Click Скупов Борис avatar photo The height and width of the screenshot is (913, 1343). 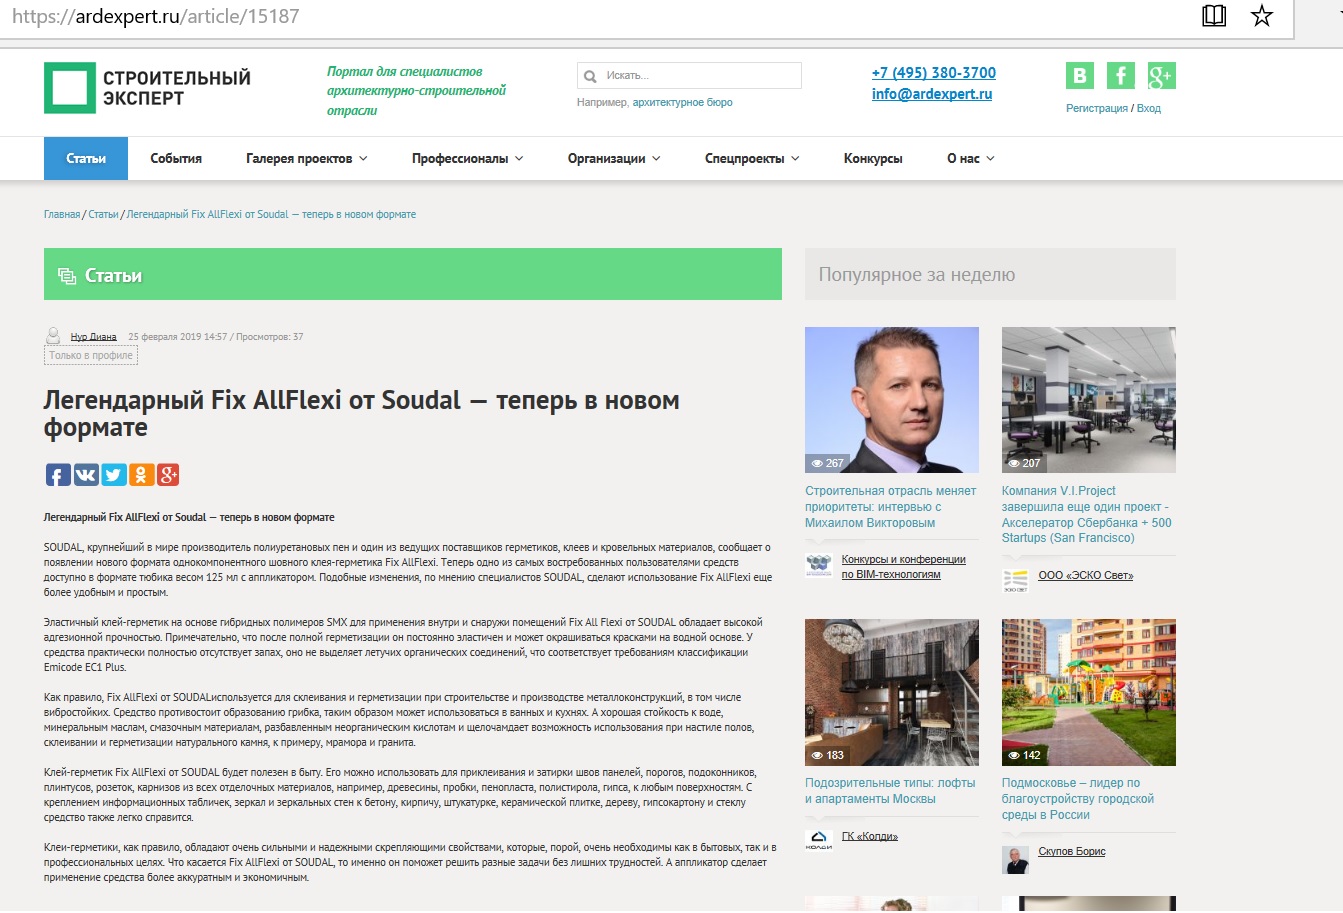(1015, 860)
